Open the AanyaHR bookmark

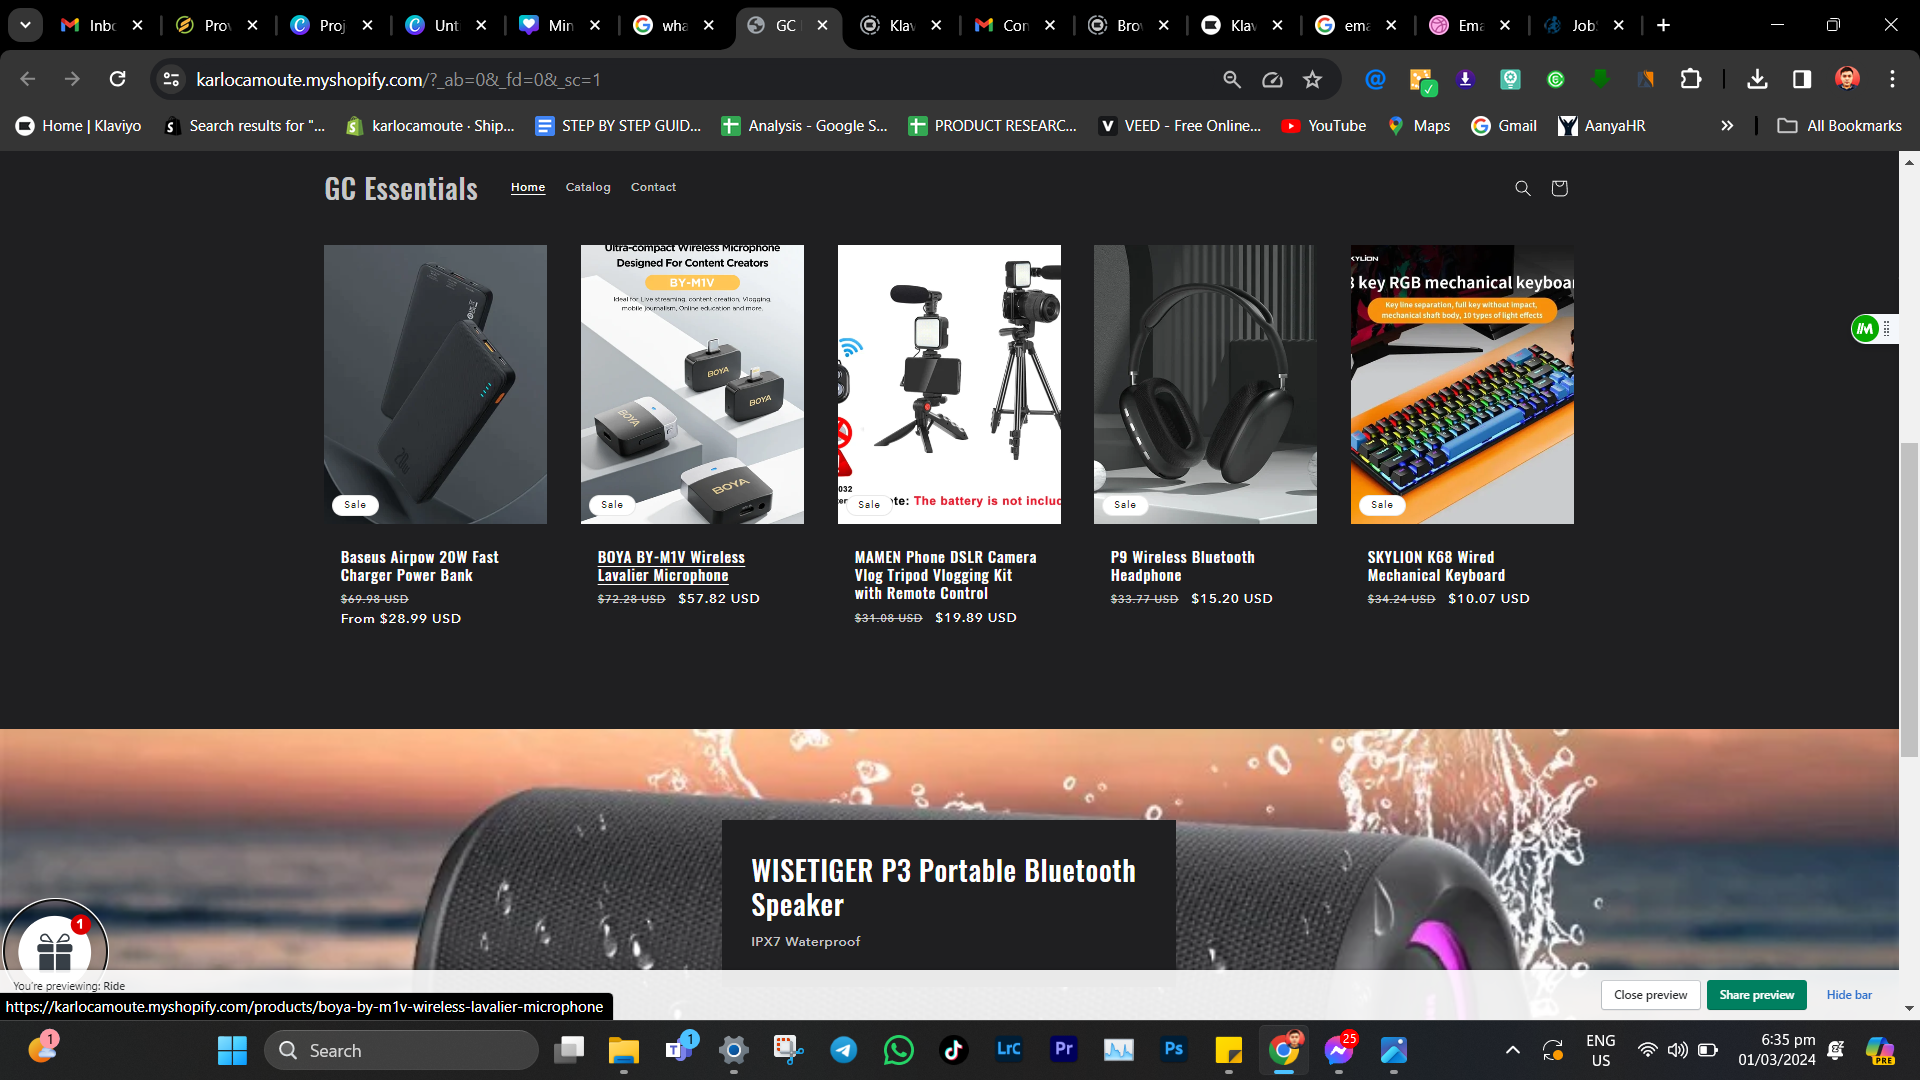pyautogui.click(x=1601, y=125)
